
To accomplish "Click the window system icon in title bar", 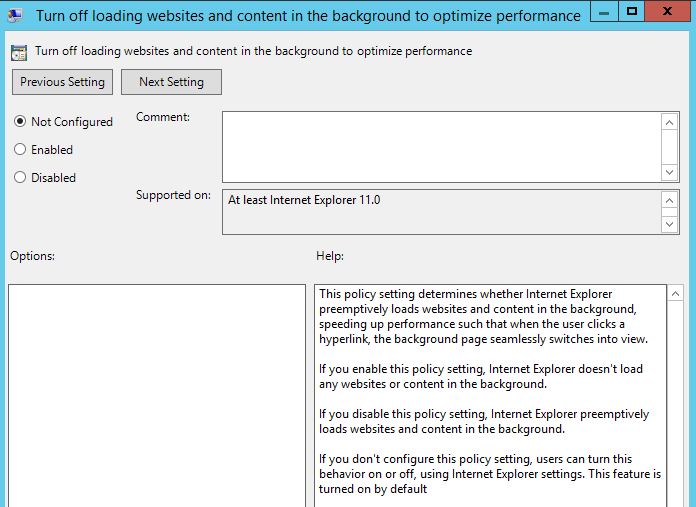I will pyautogui.click(x=16, y=15).
